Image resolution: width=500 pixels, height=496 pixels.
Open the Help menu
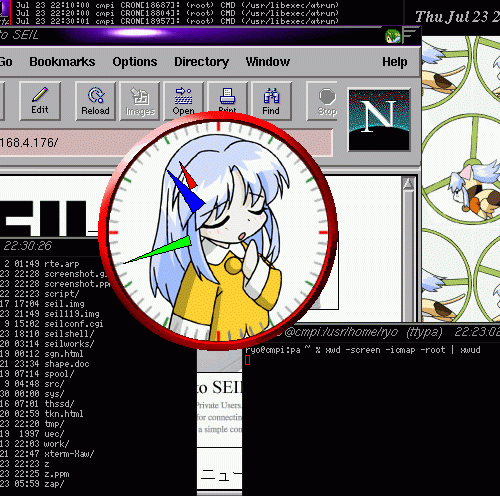395,62
